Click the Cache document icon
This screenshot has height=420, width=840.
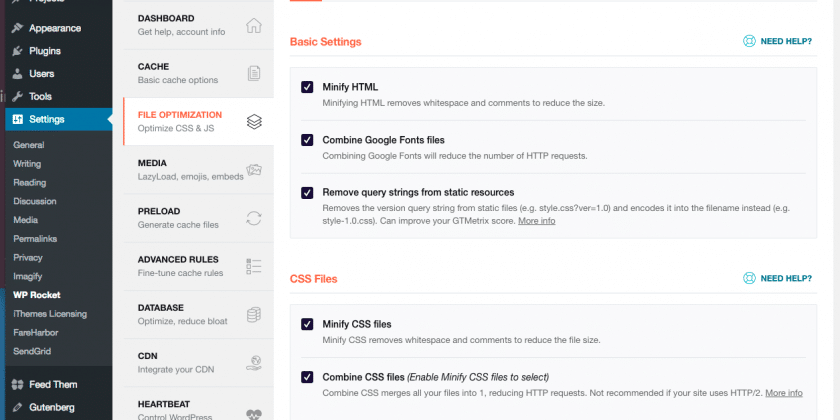(254, 73)
